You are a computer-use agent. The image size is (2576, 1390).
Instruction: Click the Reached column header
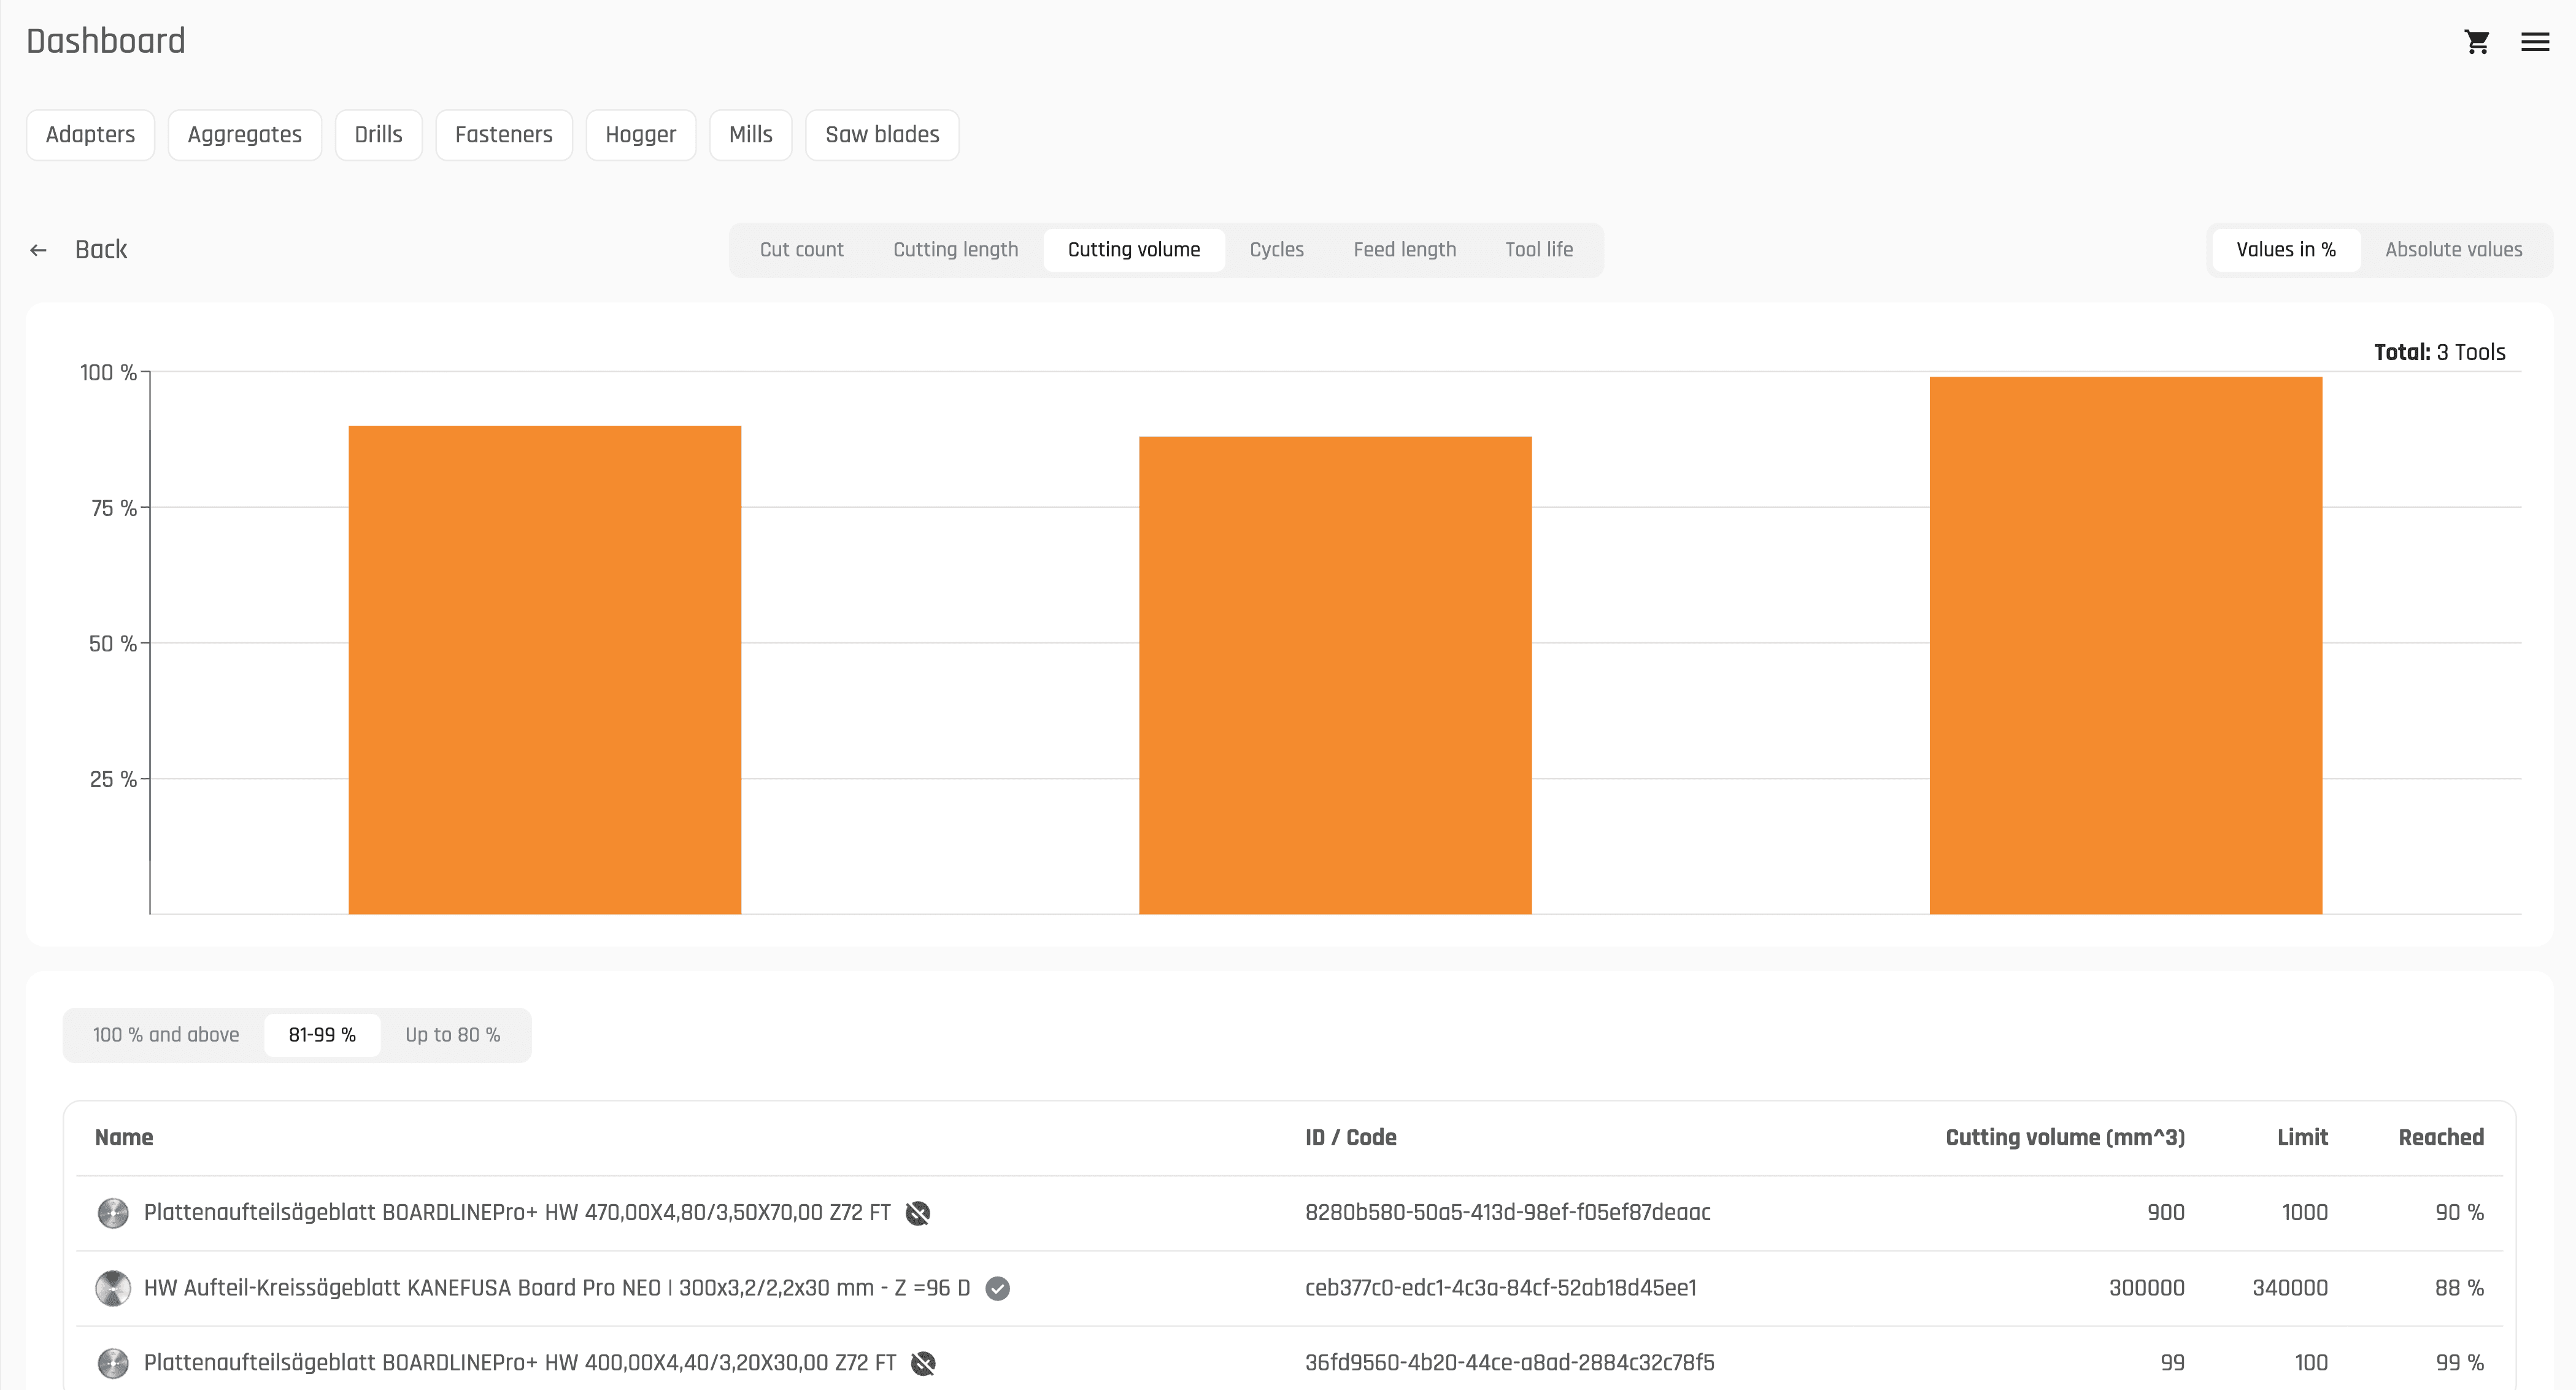click(x=2441, y=1138)
